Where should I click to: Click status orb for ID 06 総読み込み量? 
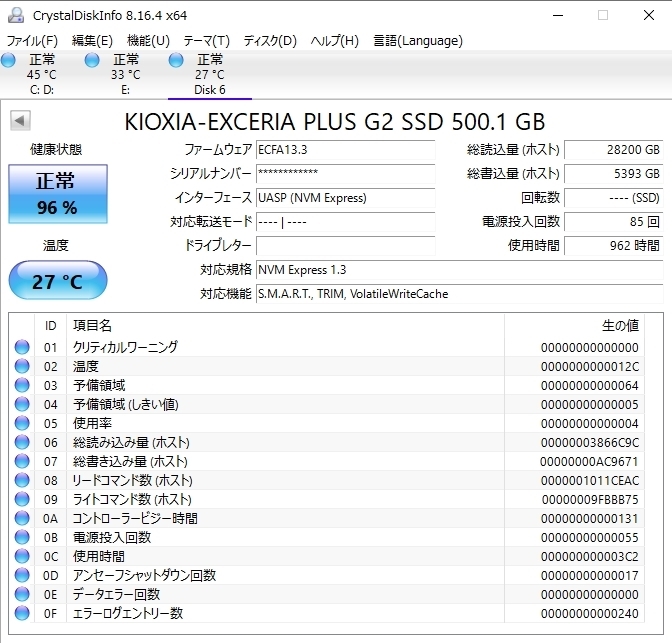point(22,442)
